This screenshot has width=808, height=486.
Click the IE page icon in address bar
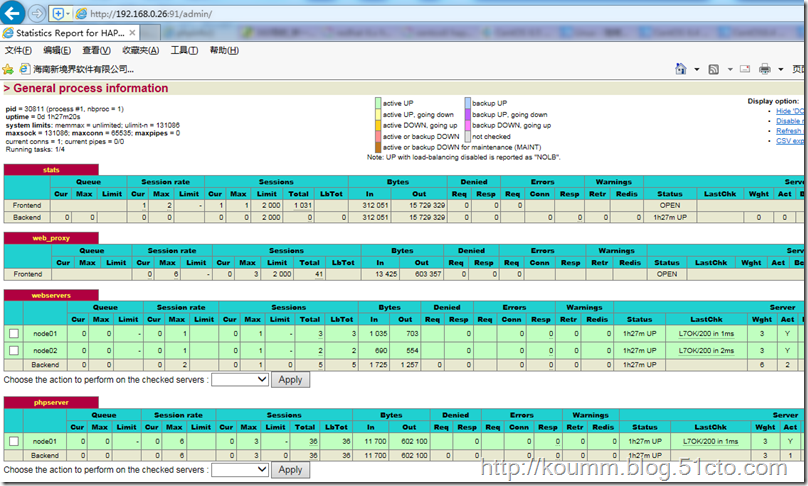81,14
